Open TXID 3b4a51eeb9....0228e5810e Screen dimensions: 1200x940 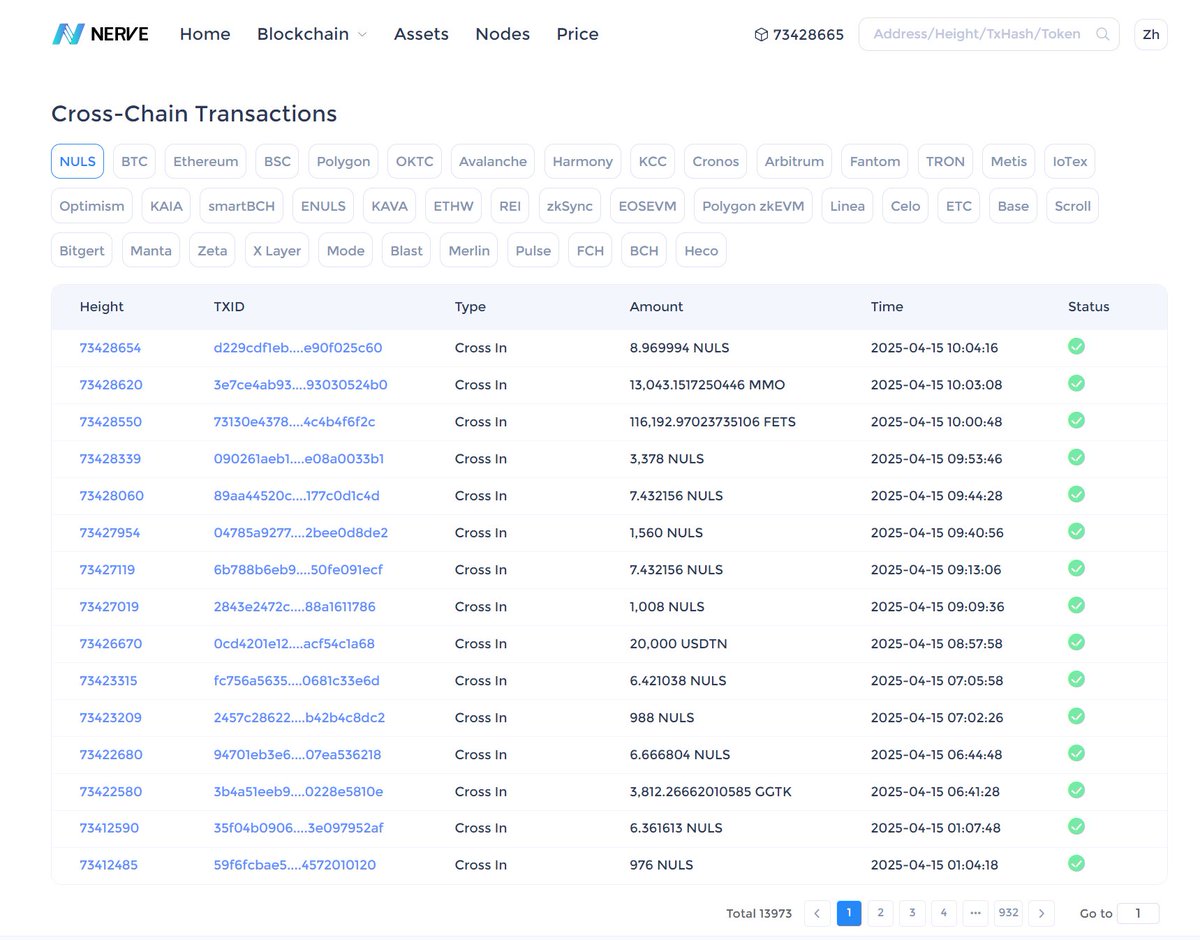pos(298,792)
